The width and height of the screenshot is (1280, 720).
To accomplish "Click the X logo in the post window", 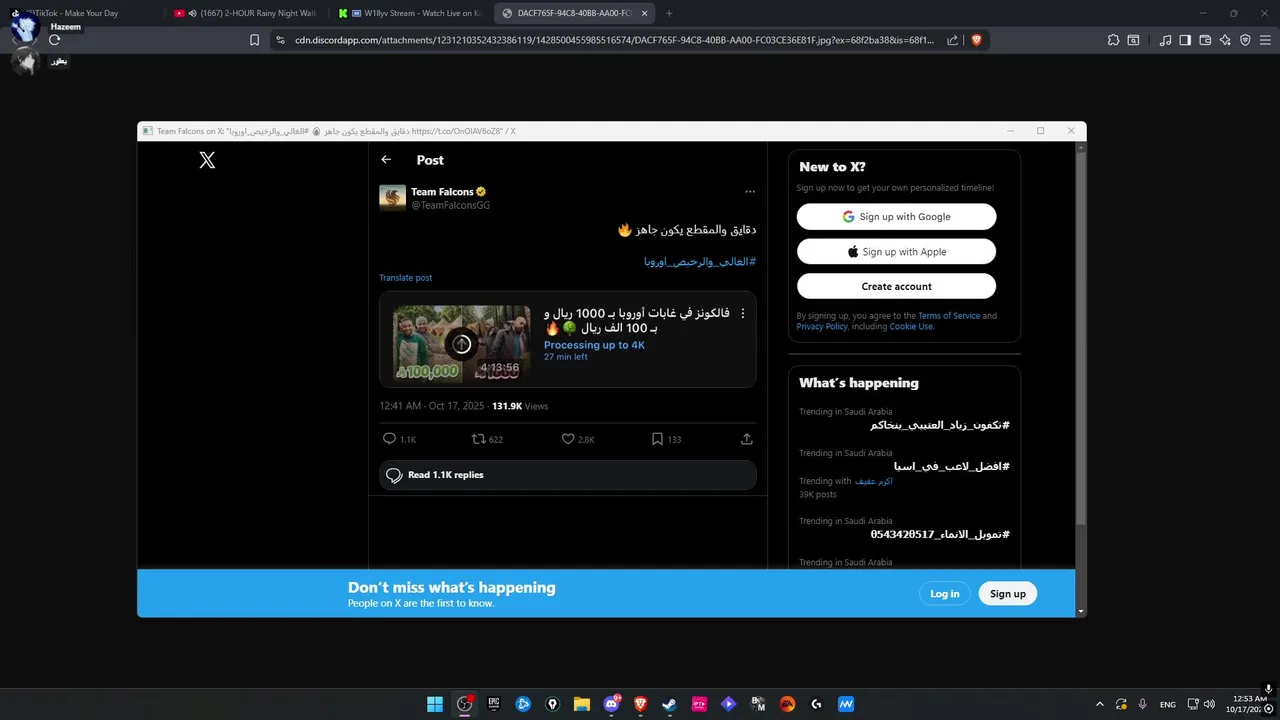I will [x=207, y=160].
